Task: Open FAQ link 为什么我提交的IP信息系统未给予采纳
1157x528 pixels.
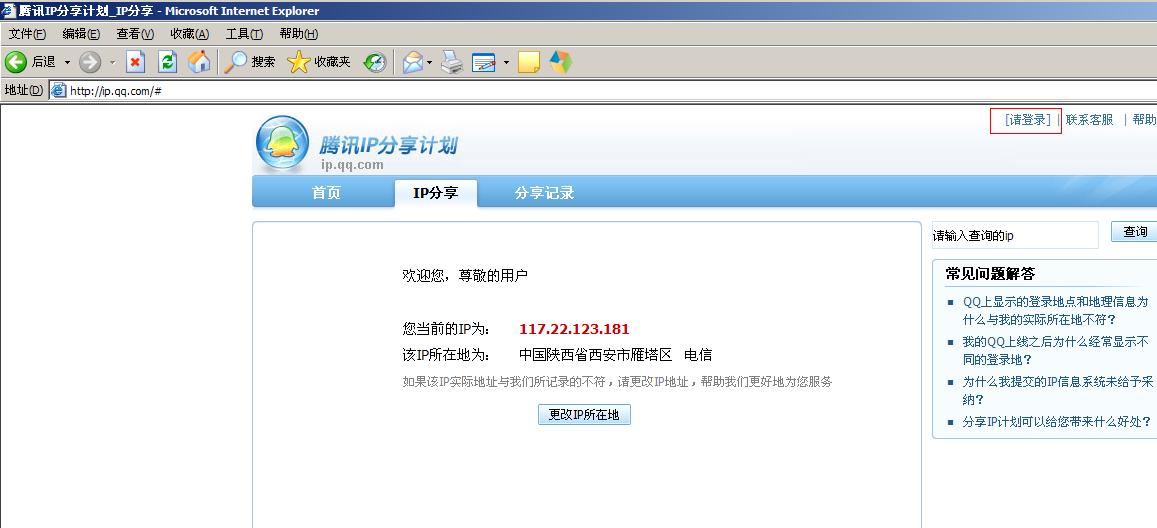Action: coord(1058,391)
